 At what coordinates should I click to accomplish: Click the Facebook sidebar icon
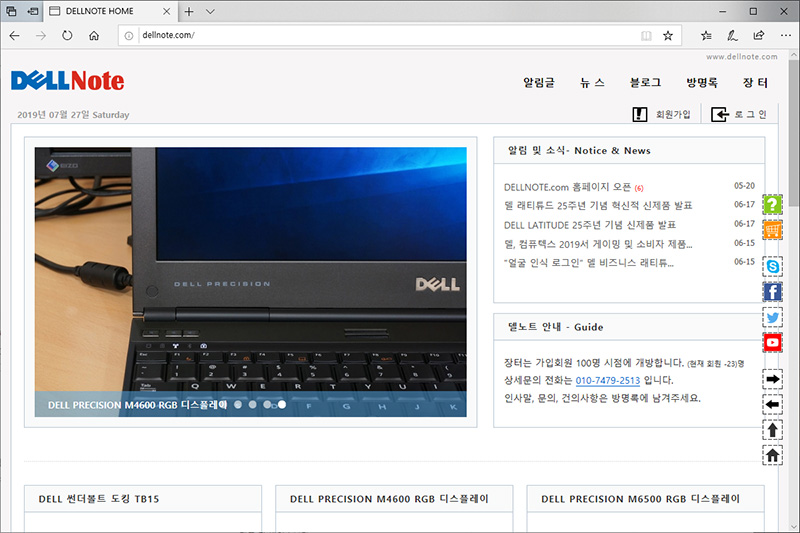point(772,292)
